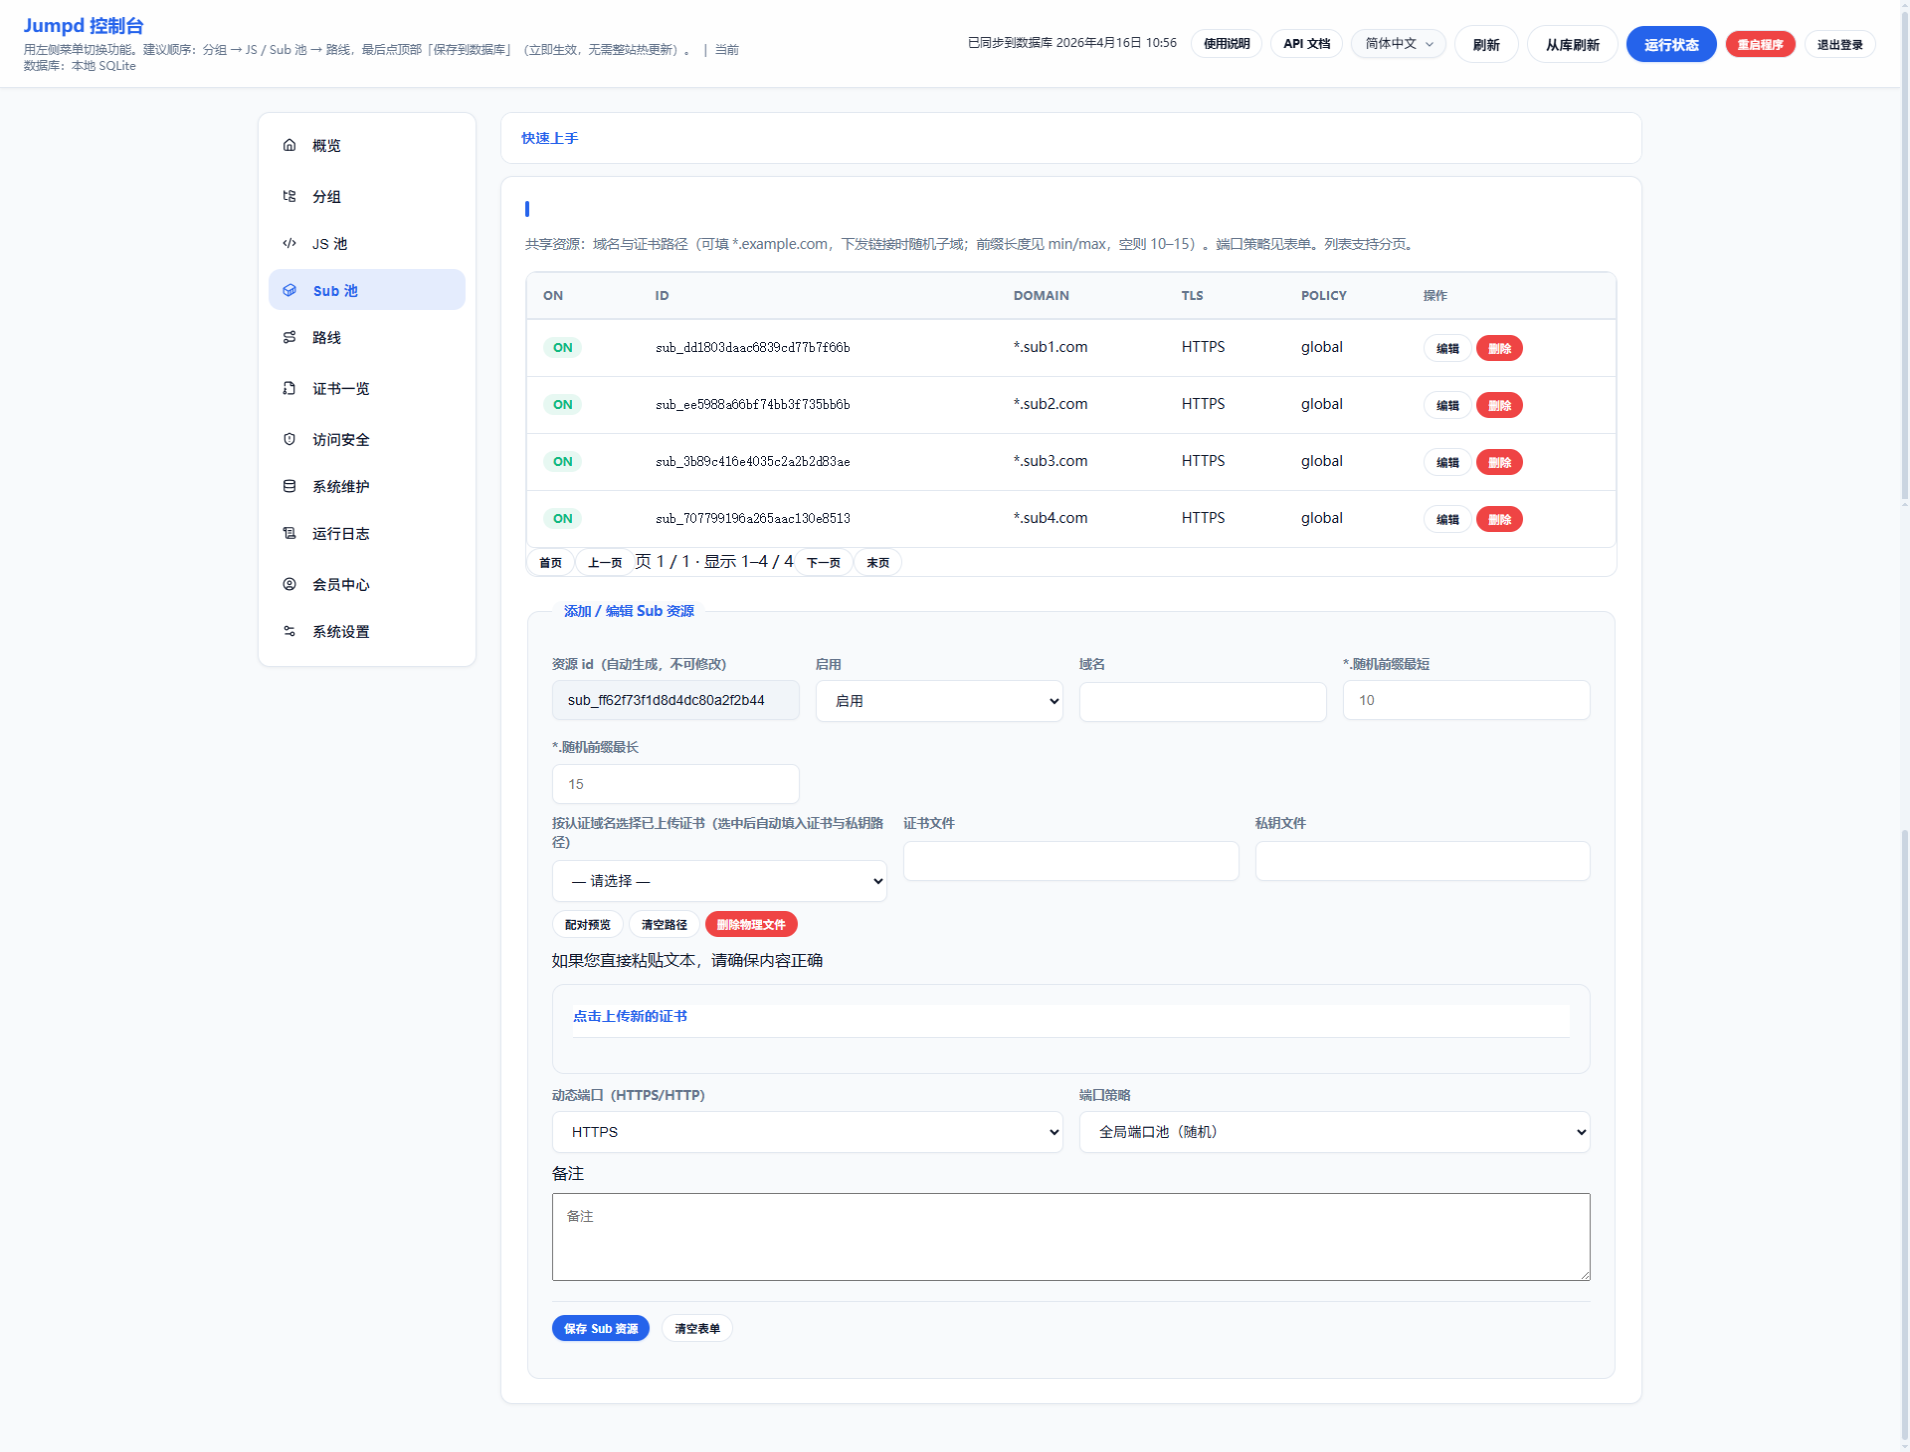Click the route icon beside 路线
The image size is (1910, 1452).
(289, 337)
